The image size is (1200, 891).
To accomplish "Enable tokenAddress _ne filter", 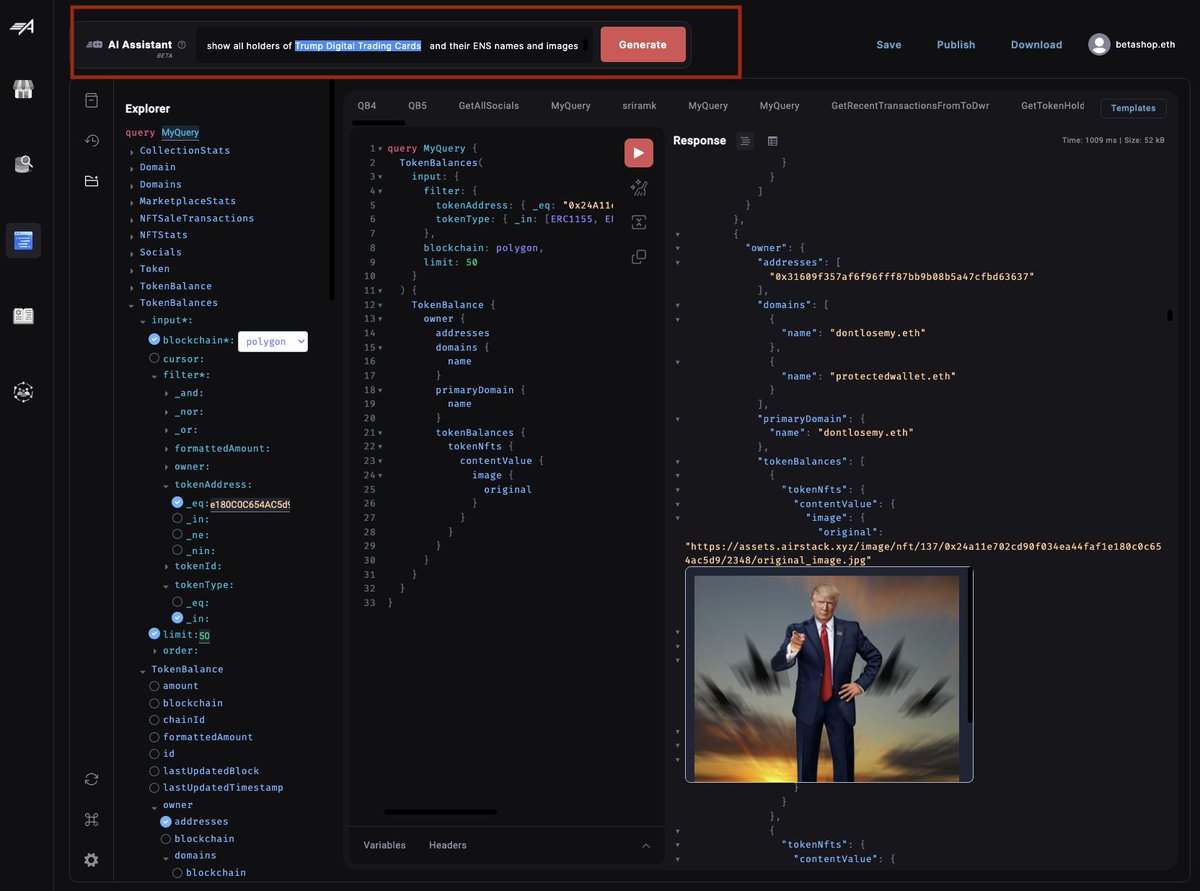I will (178, 535).
